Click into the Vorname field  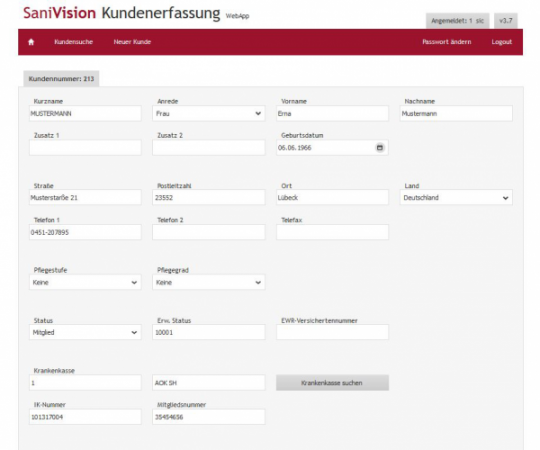332,113
